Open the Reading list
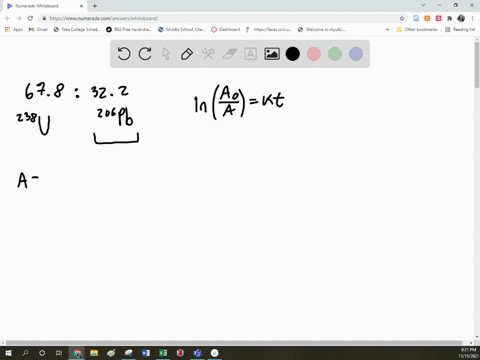480x360 pixels. coord(460,29)
